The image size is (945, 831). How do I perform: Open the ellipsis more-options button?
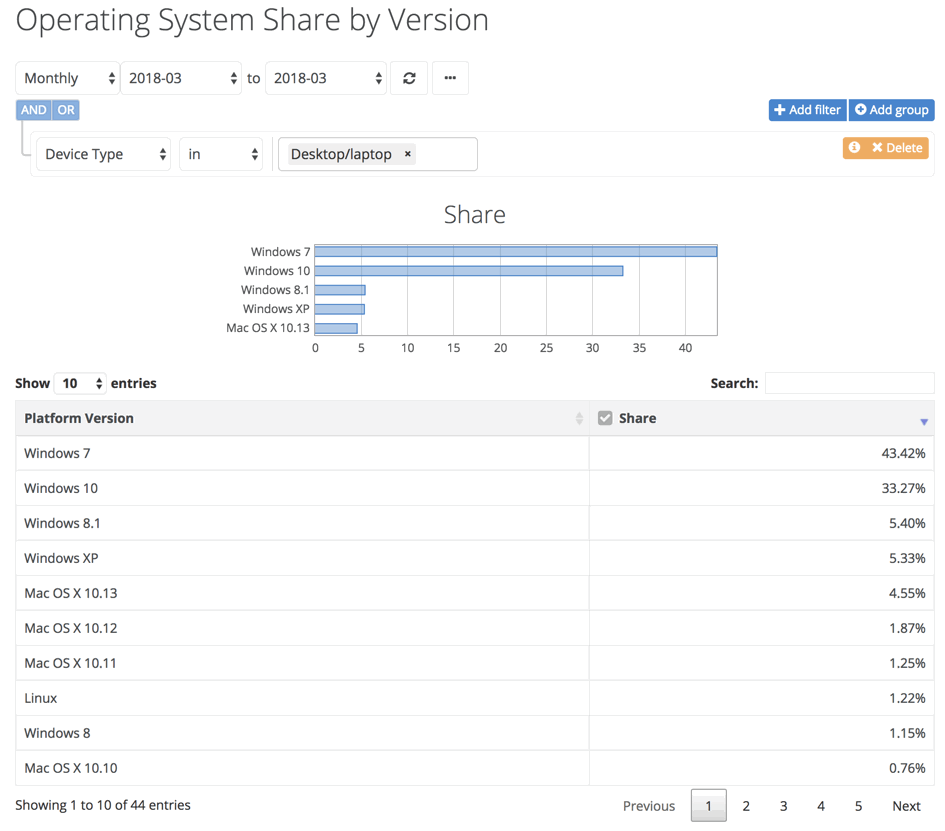click(x=450, y=78)
